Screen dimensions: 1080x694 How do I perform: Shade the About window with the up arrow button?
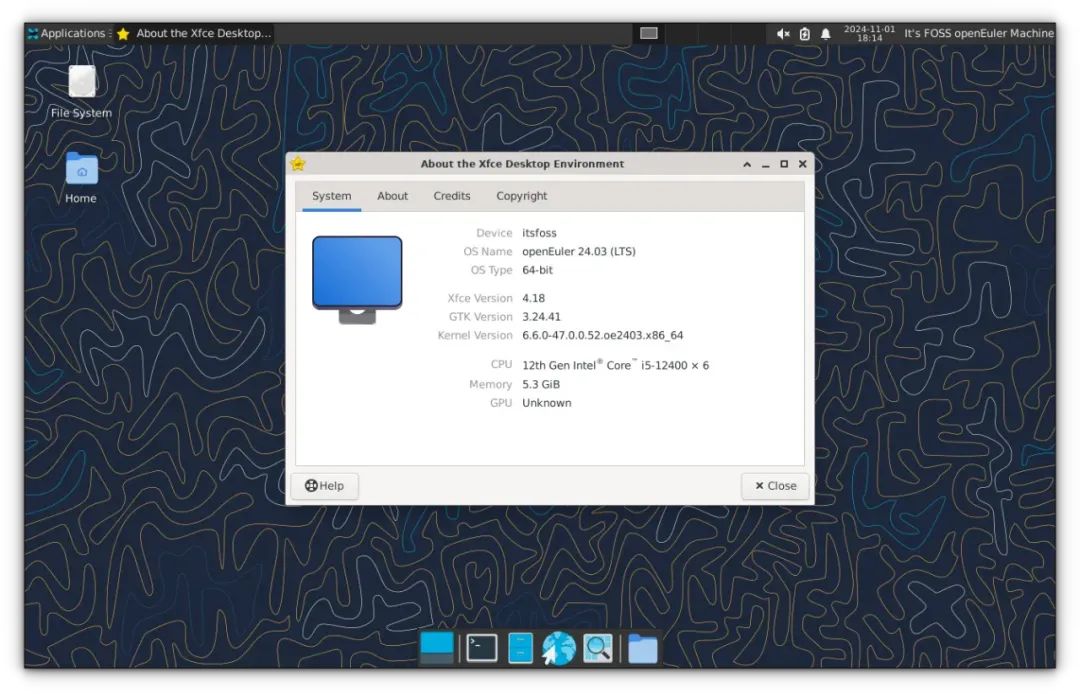(747, 164)
